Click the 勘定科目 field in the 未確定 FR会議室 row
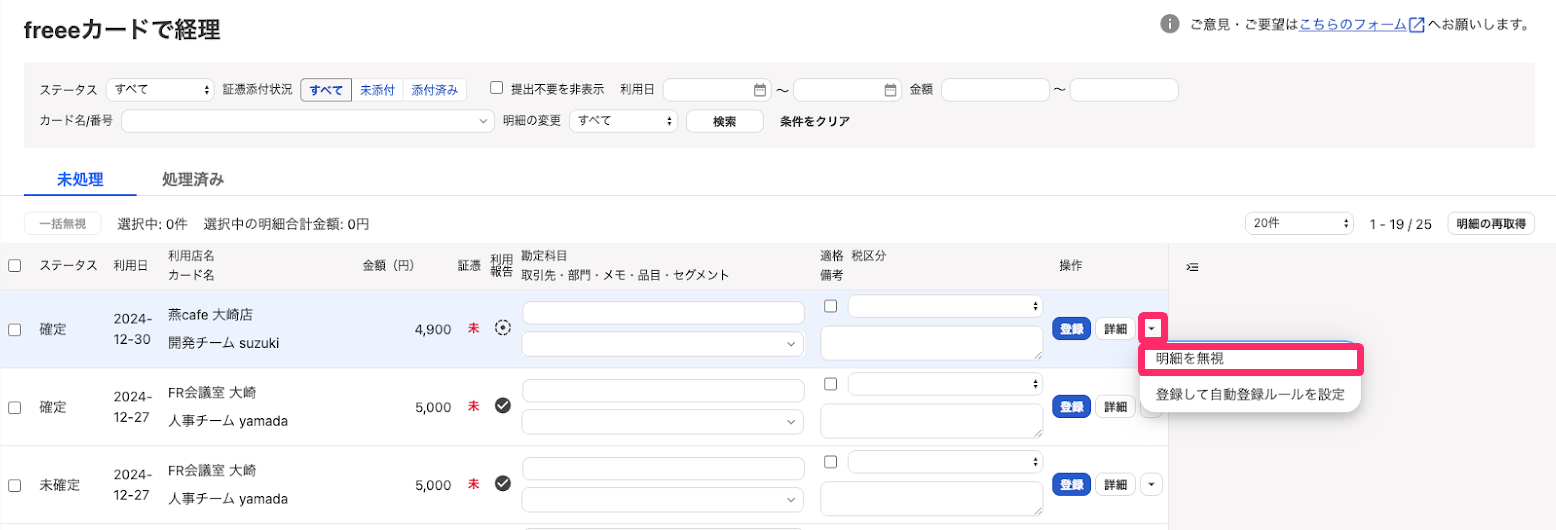Image resolution: width=1556 pixels, height=530 pixels. pyautogui.click(x=663, y=469)
